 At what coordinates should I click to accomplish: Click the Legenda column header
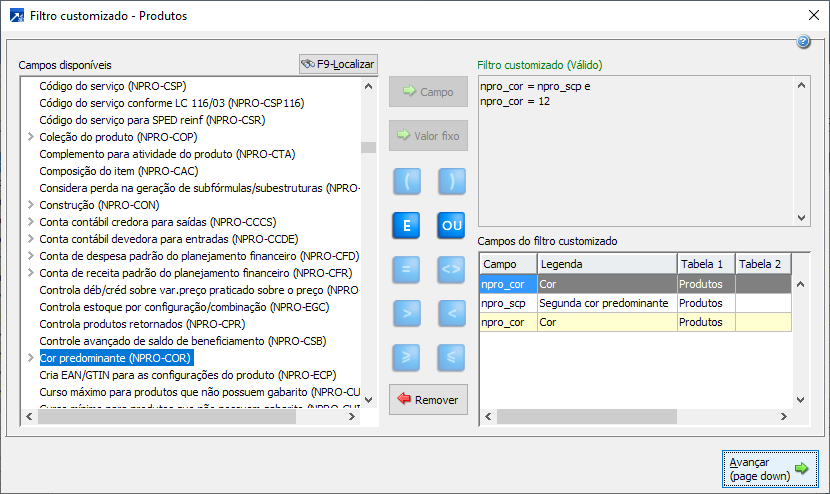607,264
